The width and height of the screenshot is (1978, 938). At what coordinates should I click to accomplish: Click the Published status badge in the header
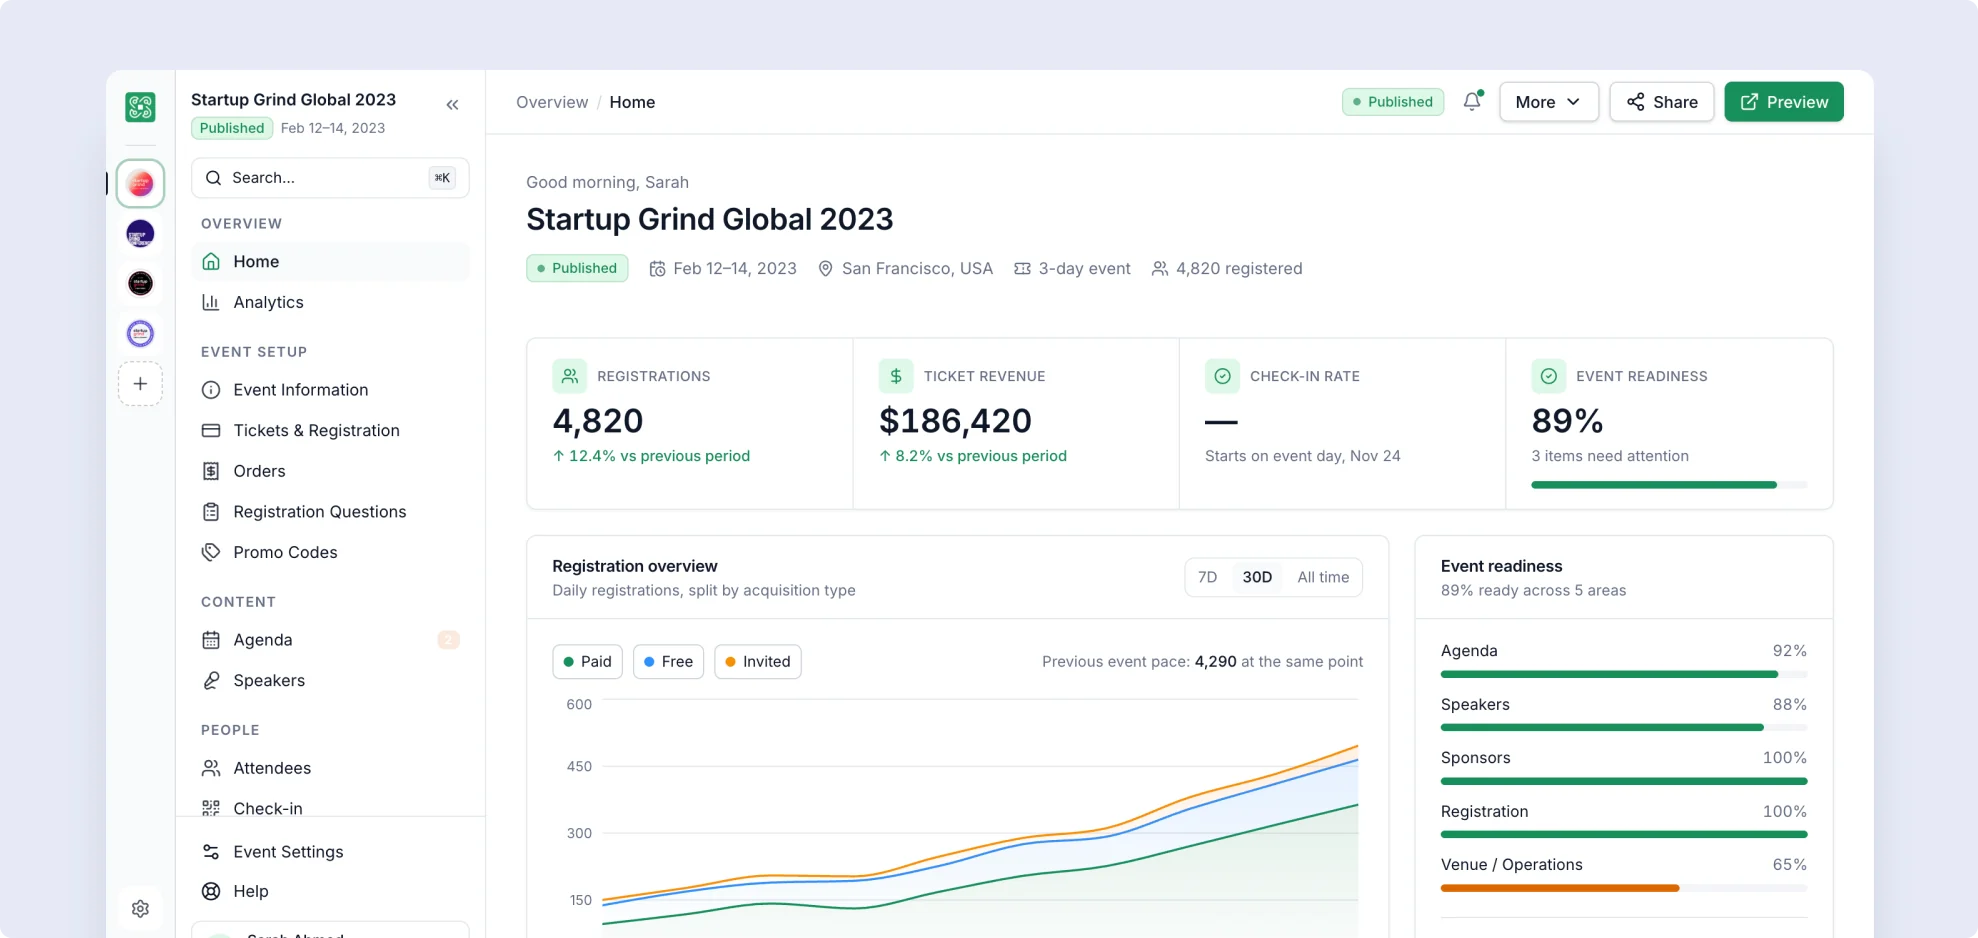[1393, 102]
